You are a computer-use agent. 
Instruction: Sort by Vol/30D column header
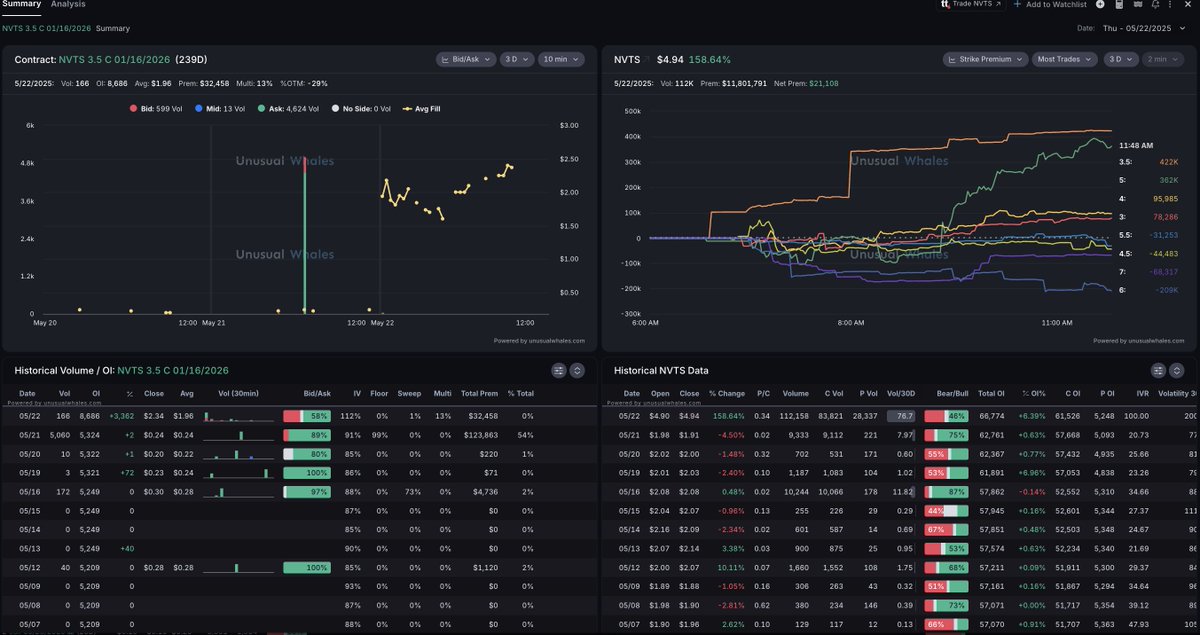click(x=900, y=394)
